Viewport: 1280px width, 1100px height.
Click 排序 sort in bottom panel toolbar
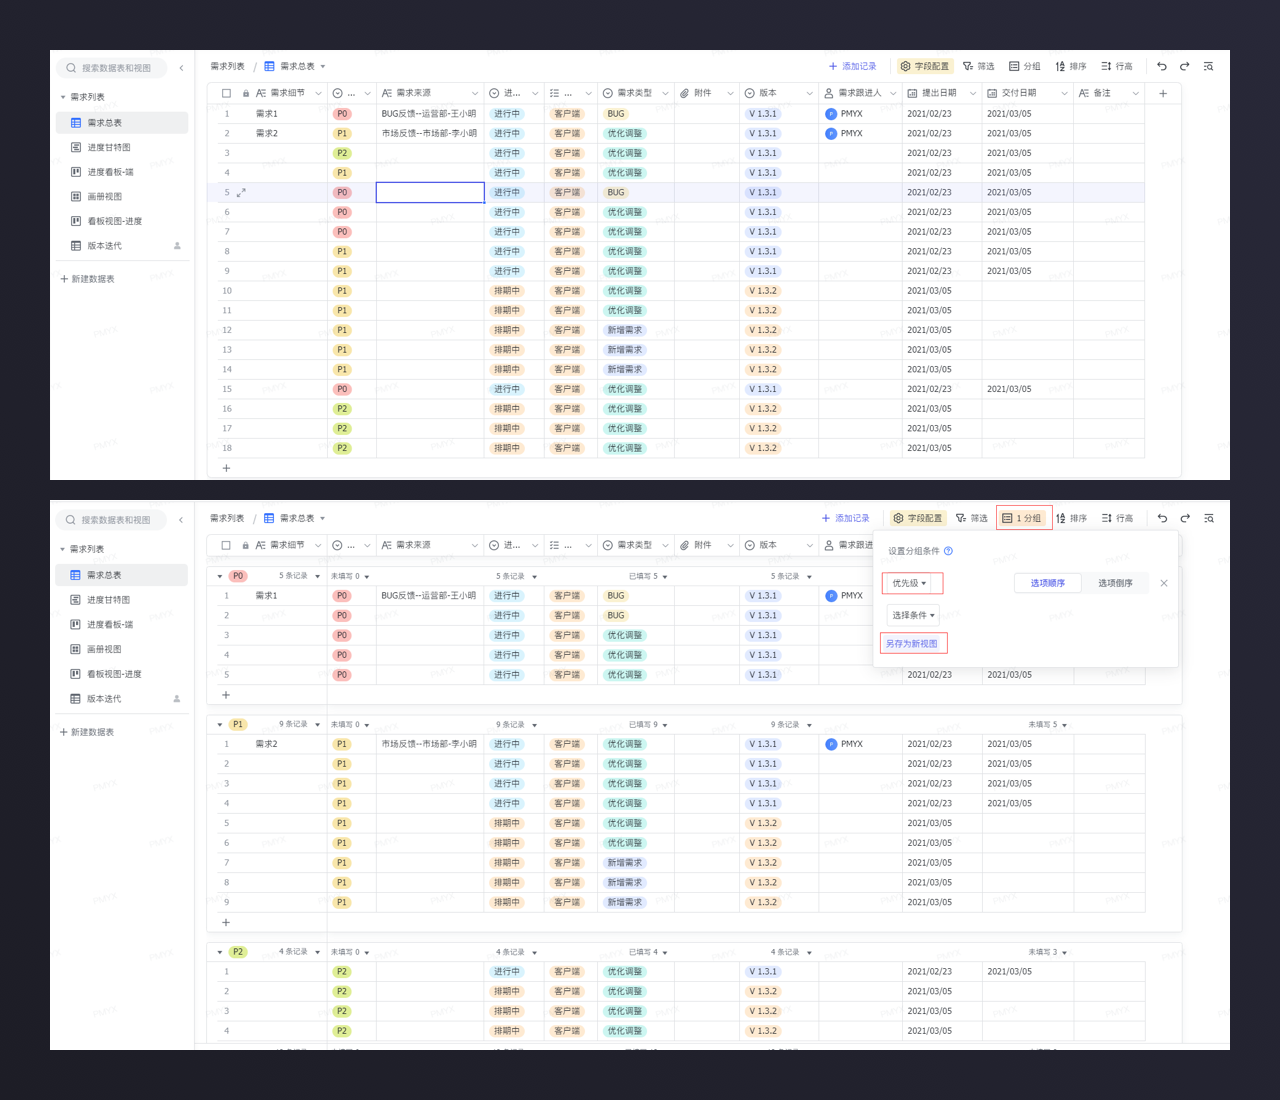click(x=1071, y=518)
